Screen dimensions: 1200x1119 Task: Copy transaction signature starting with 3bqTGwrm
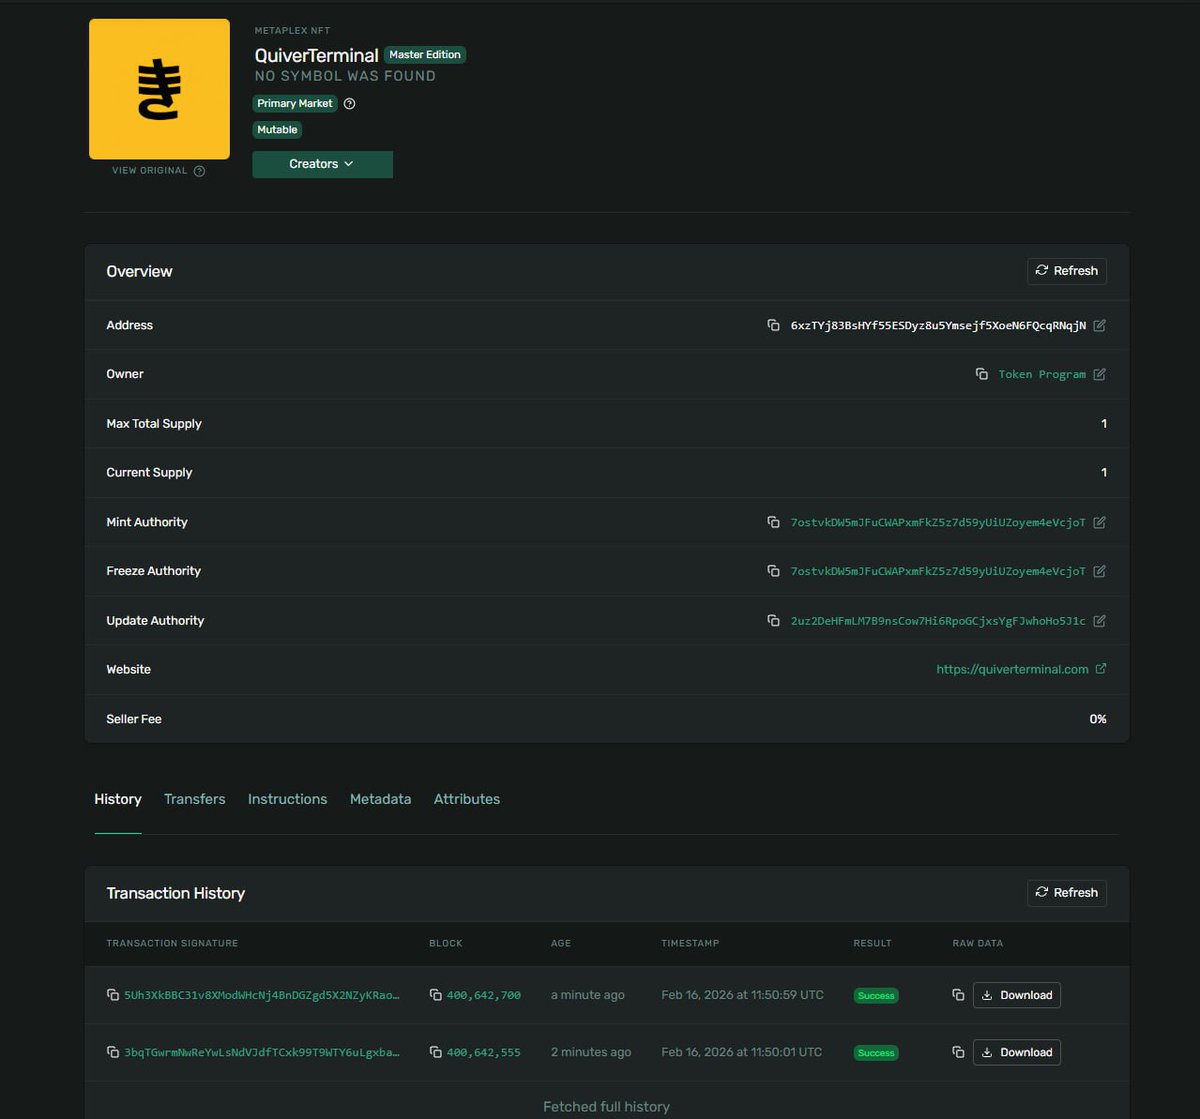(x=113, y=1052)
